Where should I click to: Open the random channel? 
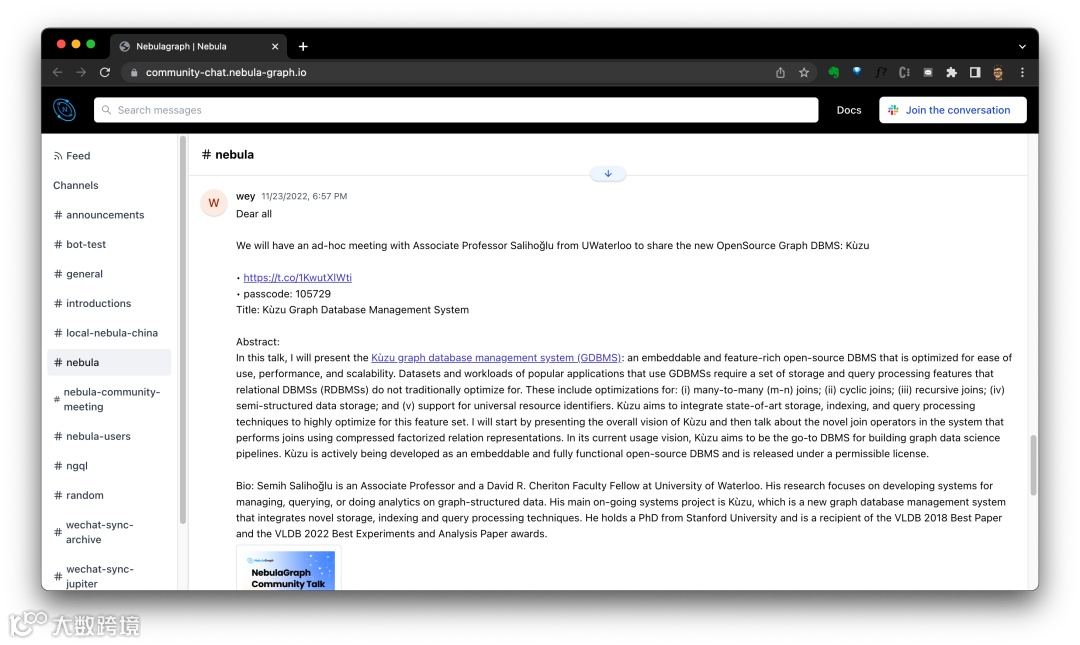point(109,495)
